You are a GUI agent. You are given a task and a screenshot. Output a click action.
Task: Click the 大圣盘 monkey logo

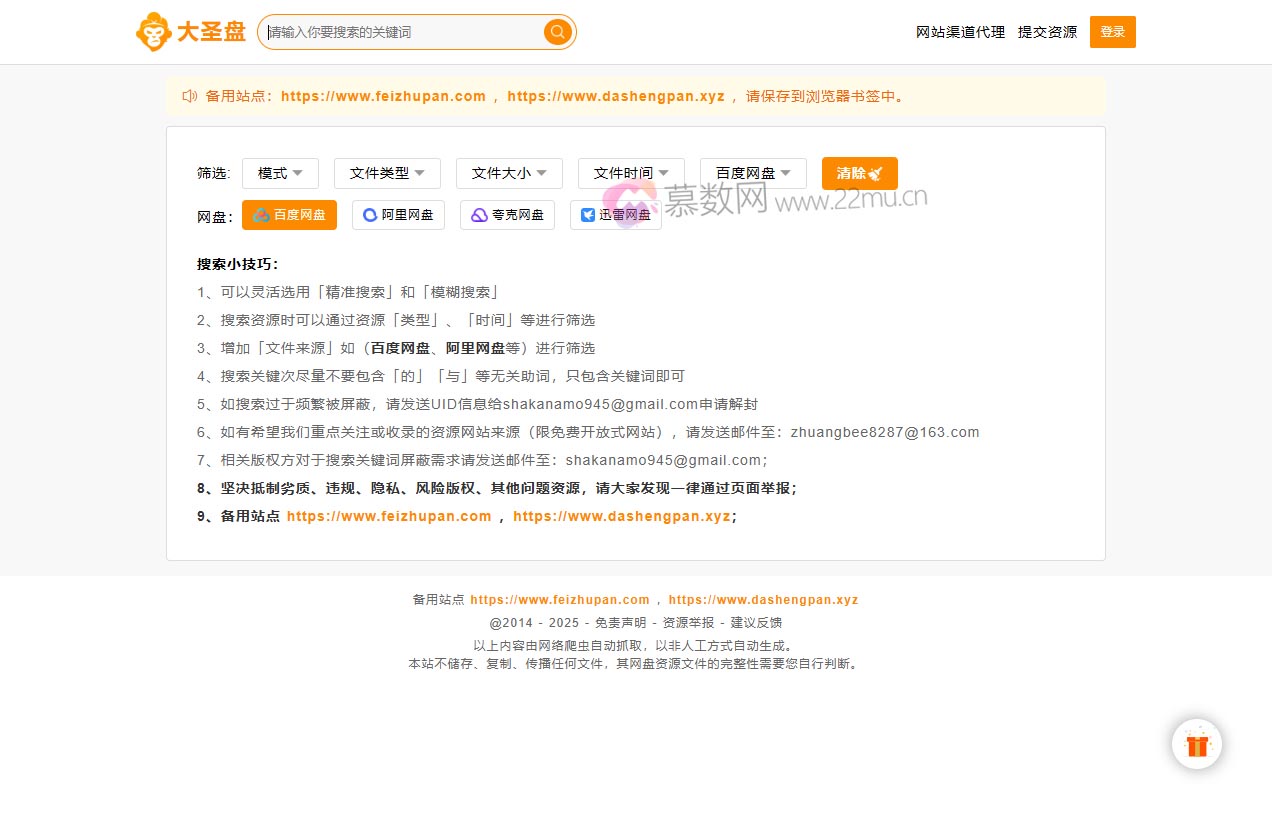153,32
